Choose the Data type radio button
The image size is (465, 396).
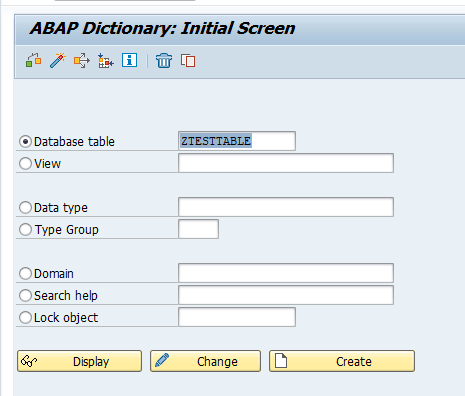point(25,208)
